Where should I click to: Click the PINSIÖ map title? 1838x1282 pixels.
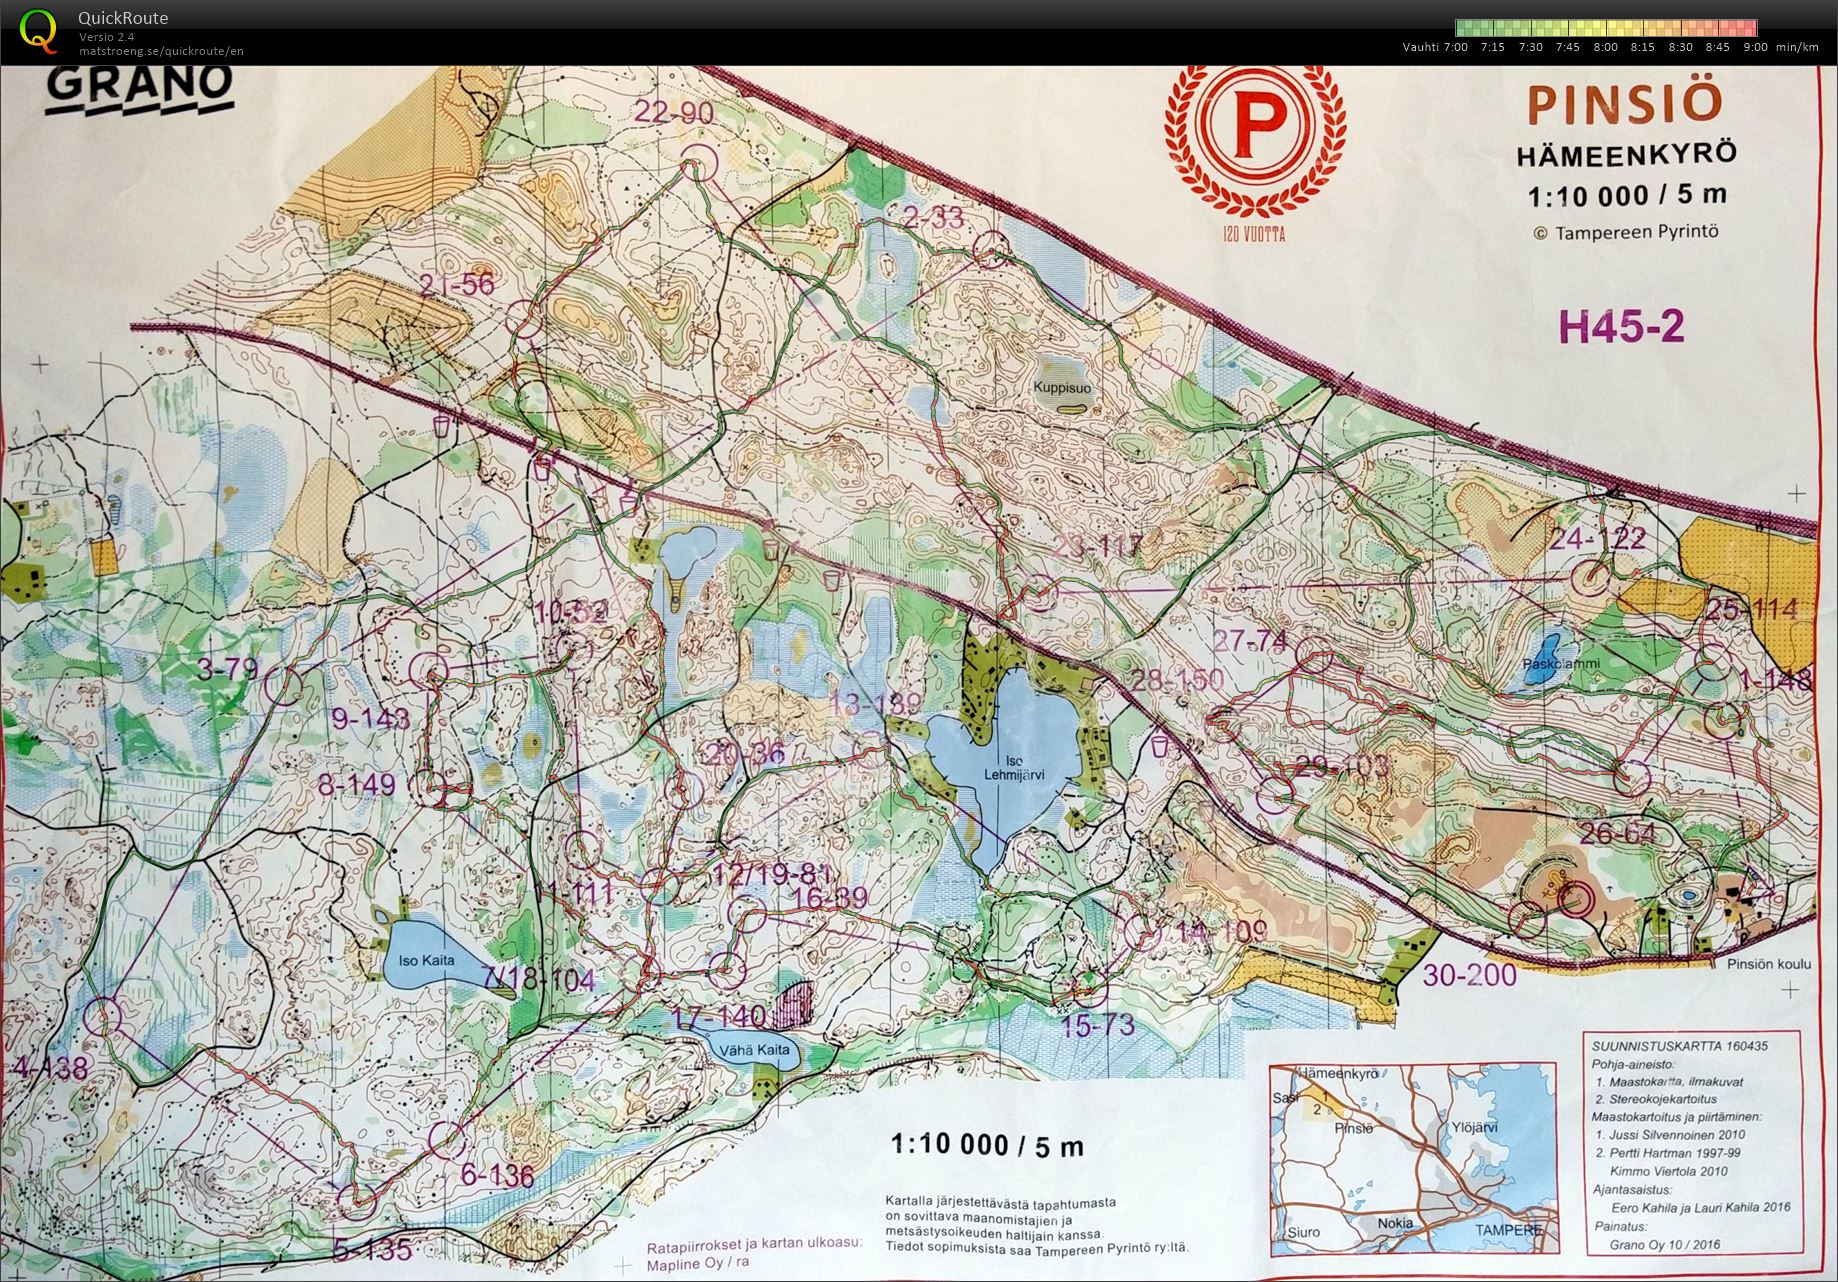pyautogui.click(x=1625, y=105)
